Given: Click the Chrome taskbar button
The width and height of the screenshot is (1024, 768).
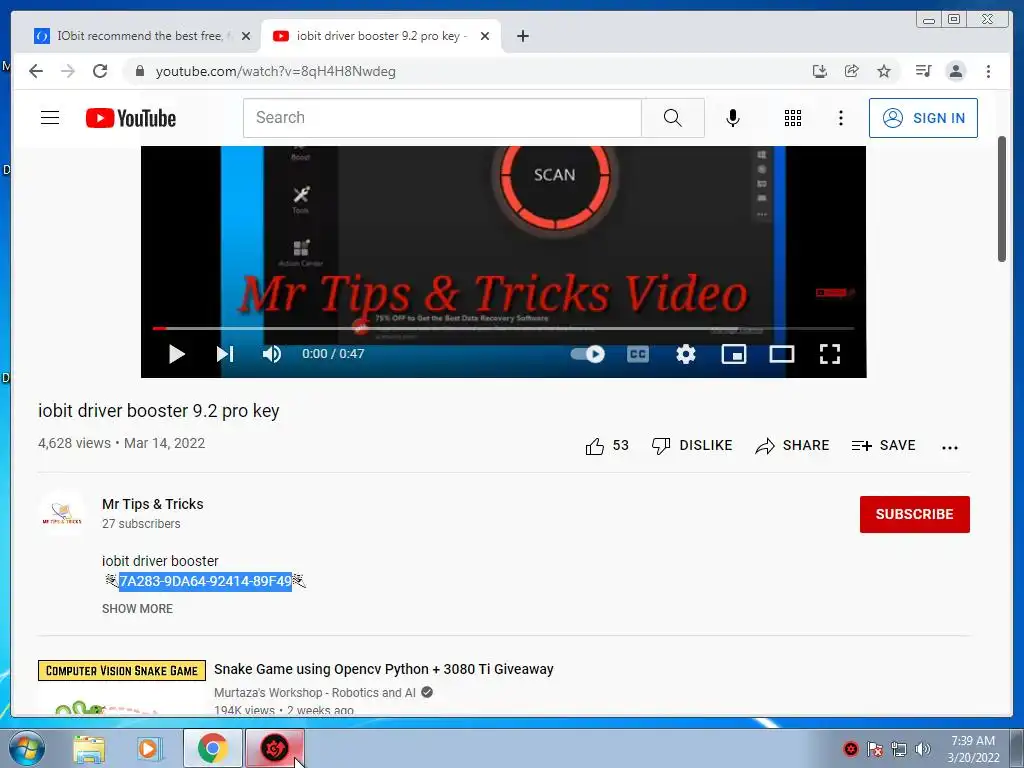Looking at the screenshot, I should pos(212,748).
